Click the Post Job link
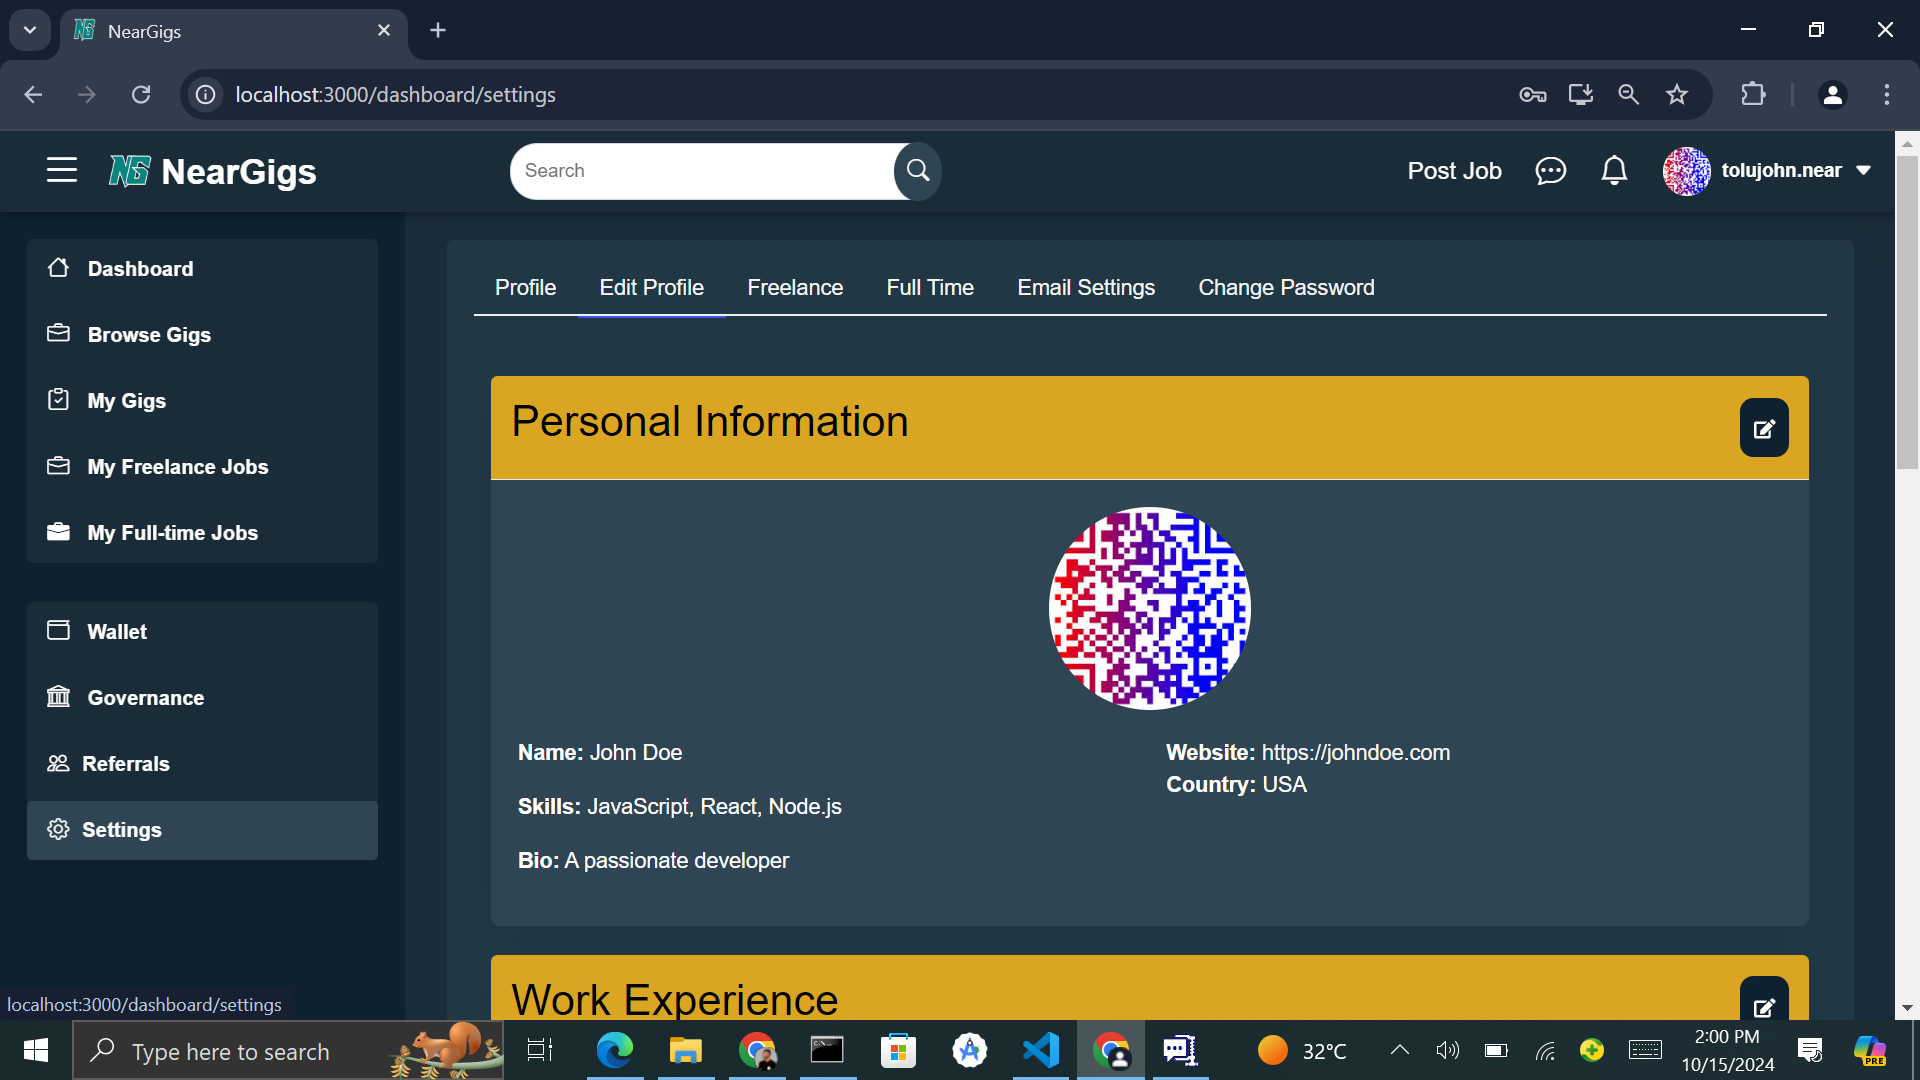1920x1080 pixels. (x=1454, y=171)
